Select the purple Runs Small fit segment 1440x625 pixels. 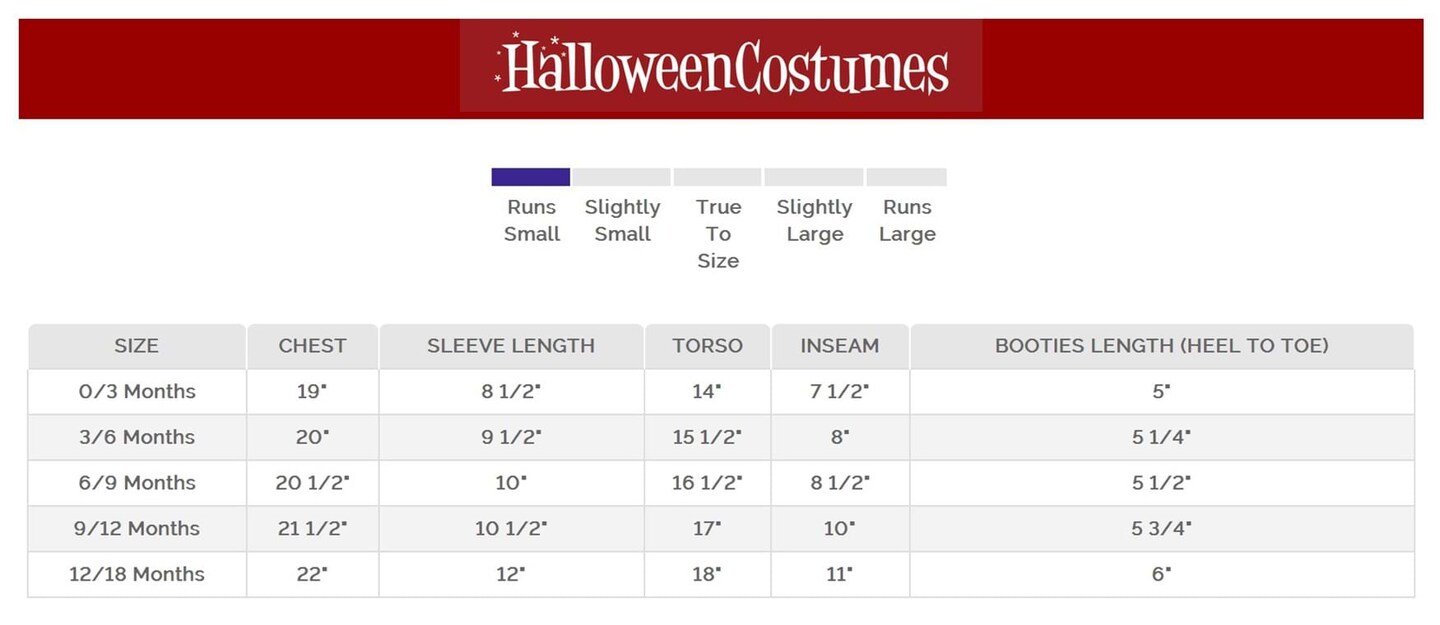click(530, 177)
